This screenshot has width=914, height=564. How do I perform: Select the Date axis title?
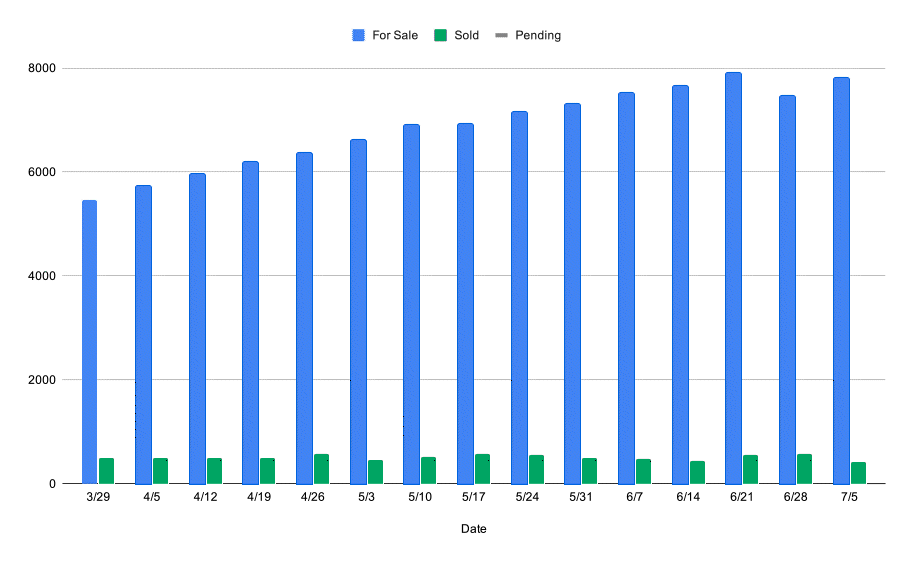click(473, 529)
